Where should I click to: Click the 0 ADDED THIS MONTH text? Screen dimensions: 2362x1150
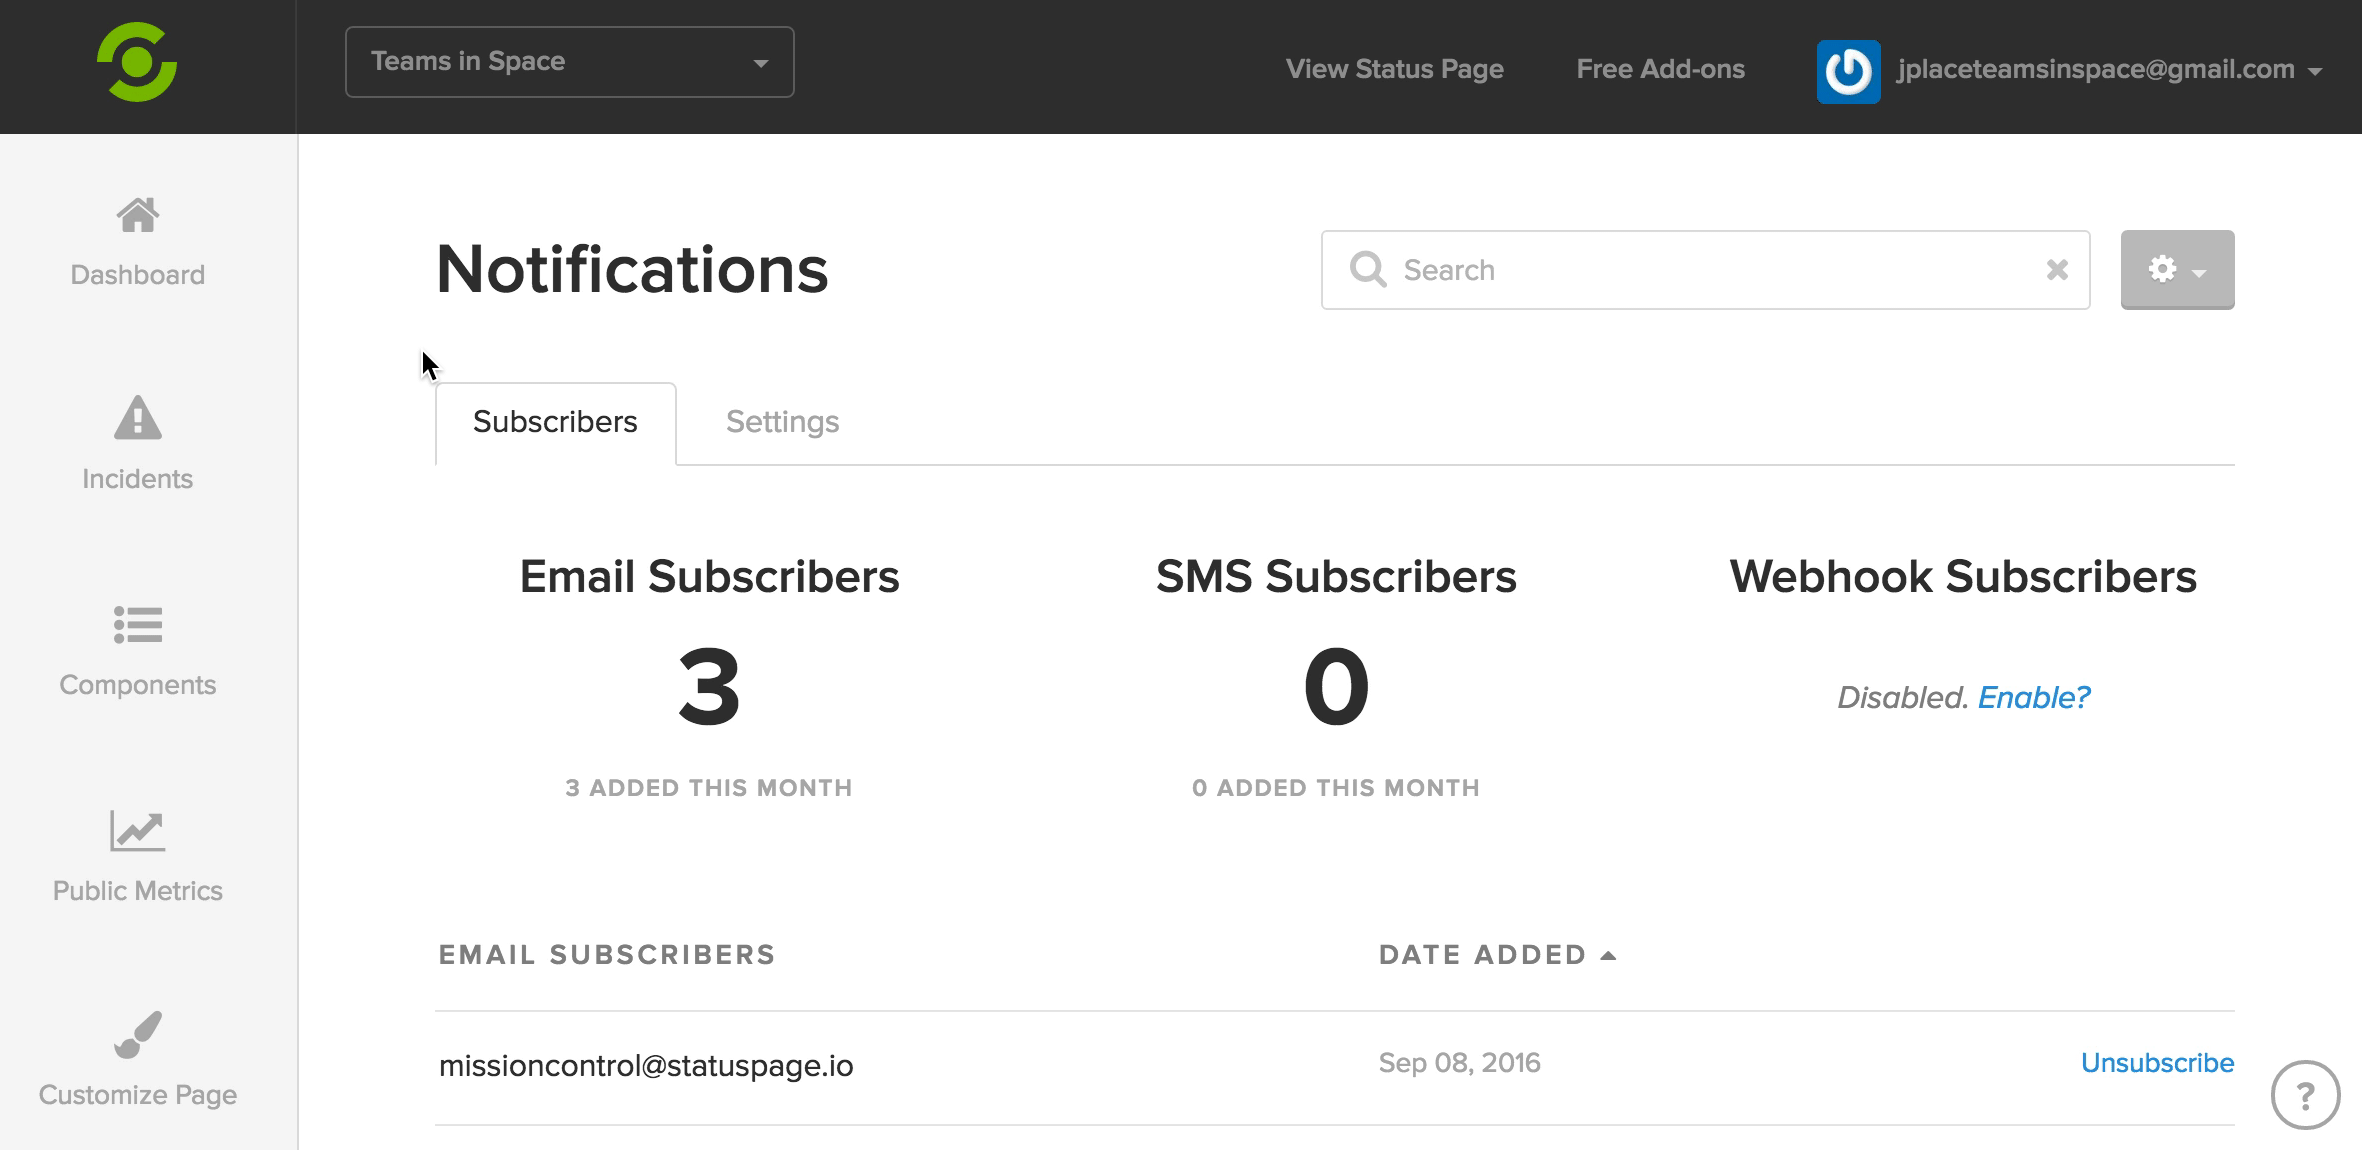[x=1336, y=788]
